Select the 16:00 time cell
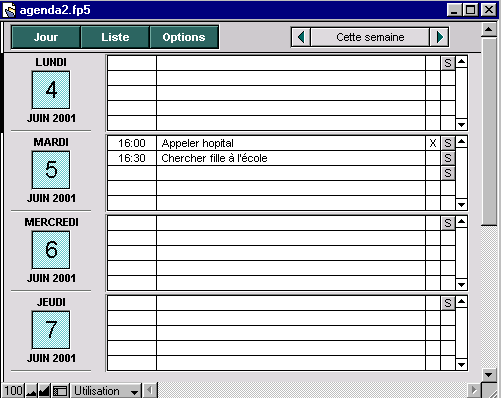Screen dimensions: 501x398 [x=132, y=143]
